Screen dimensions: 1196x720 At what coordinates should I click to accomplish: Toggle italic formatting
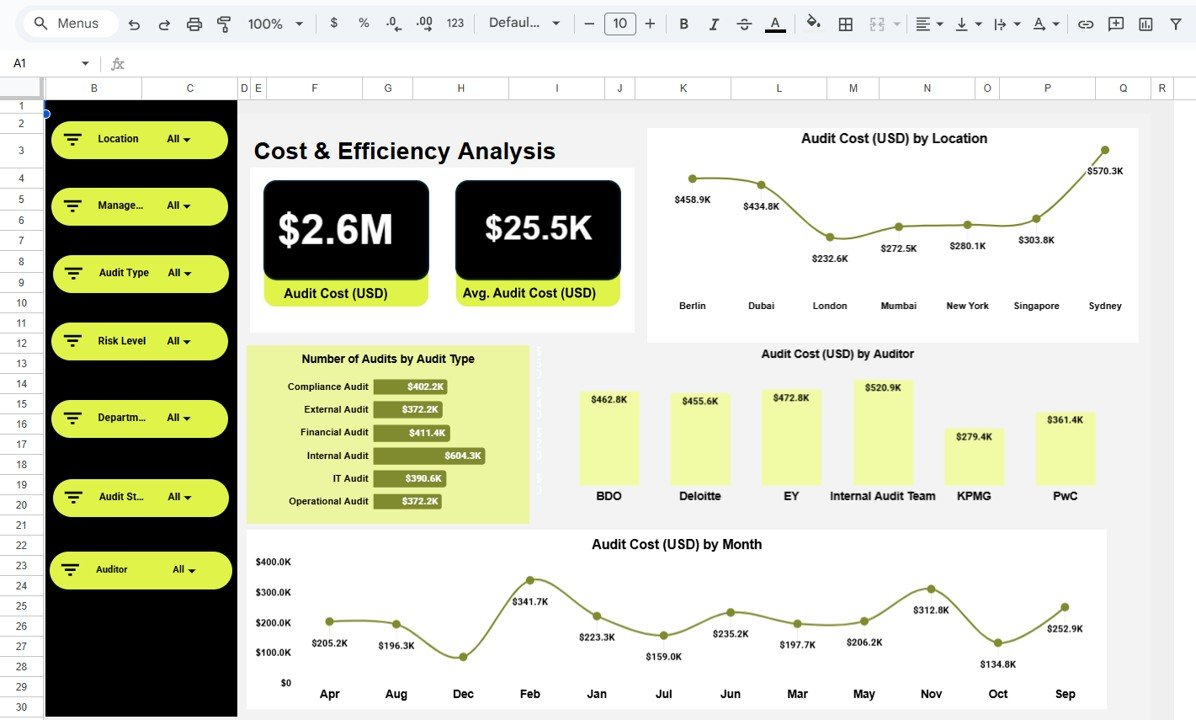[714, 23]
